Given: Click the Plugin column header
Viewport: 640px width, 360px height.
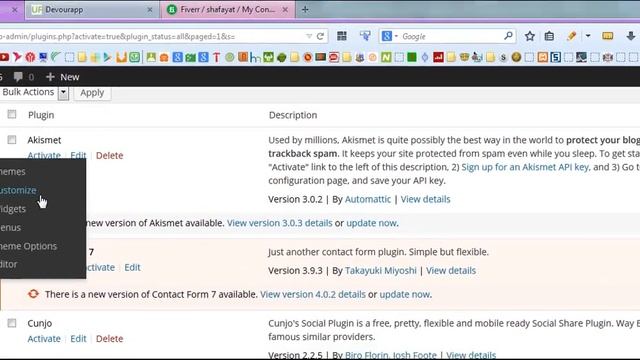Looking at the screenshot, I should point(41,115).
